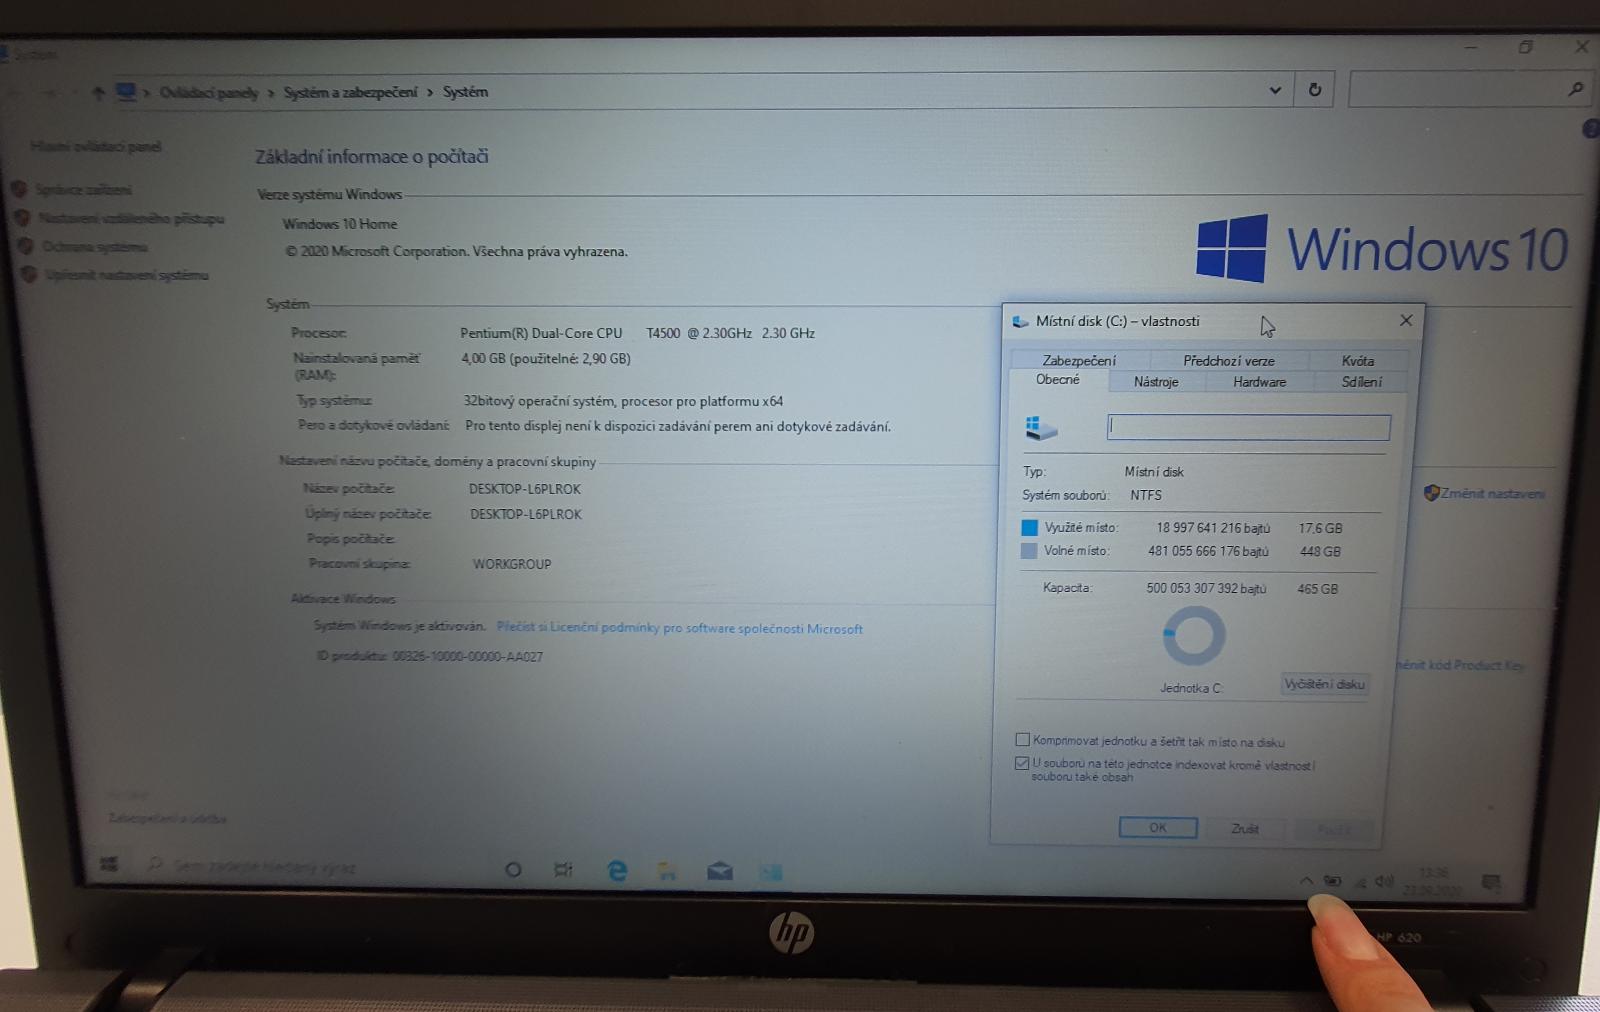
Task: Open Ovládací panely in the breadcrumb
Action: 208,92
